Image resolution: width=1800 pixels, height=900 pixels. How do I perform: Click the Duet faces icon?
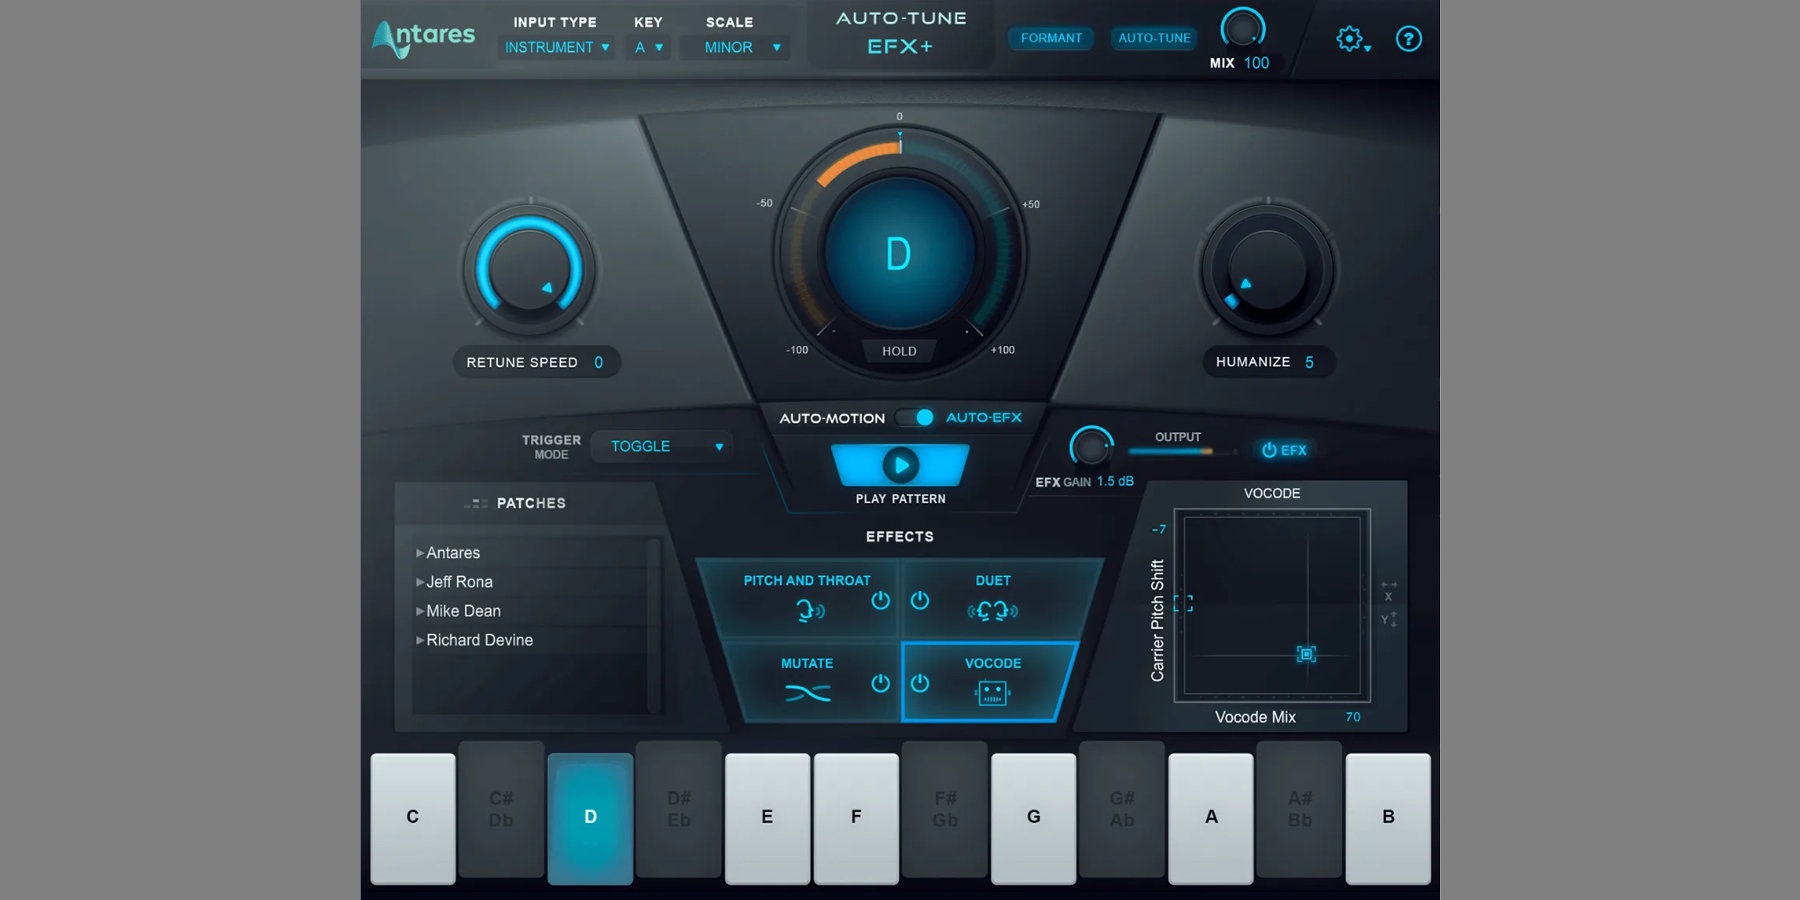[992, 610]
